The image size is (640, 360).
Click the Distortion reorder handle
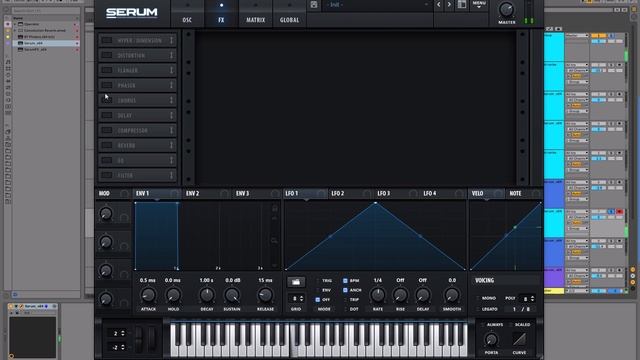click(x=171, y=55)
